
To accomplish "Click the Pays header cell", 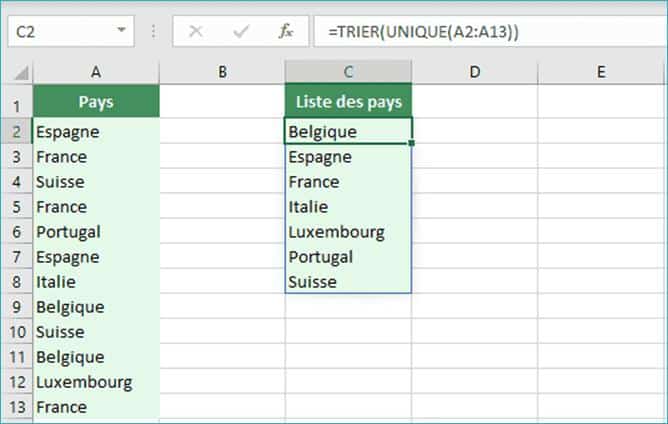I will [96, 101].
